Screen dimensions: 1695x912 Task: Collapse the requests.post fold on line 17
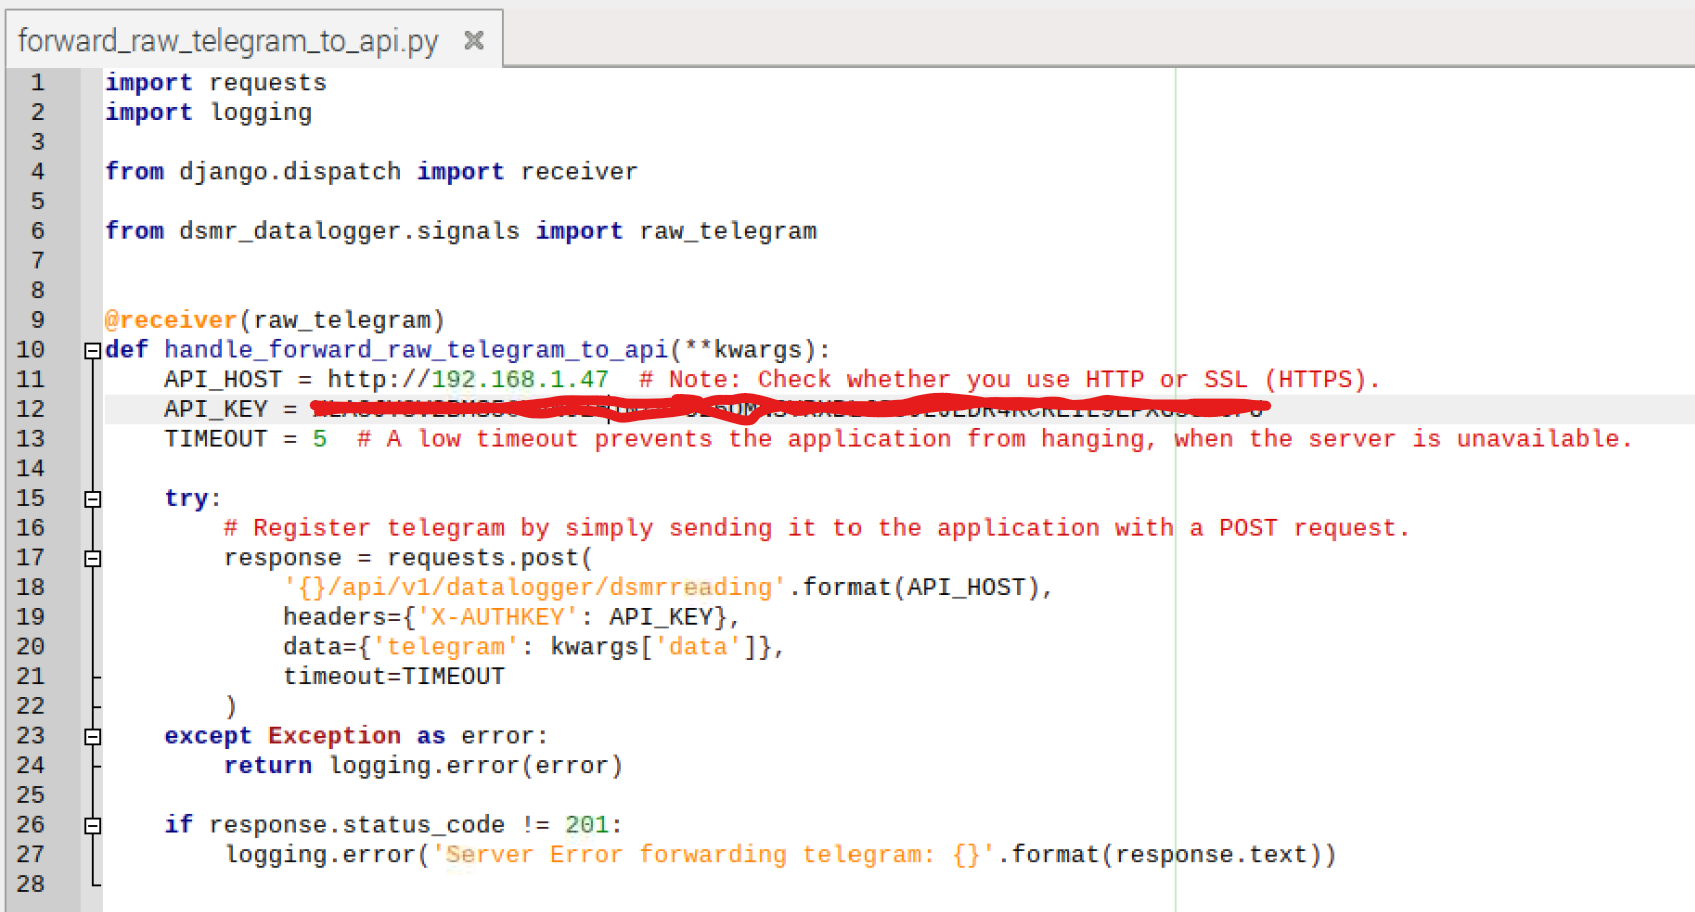point(93,558)
